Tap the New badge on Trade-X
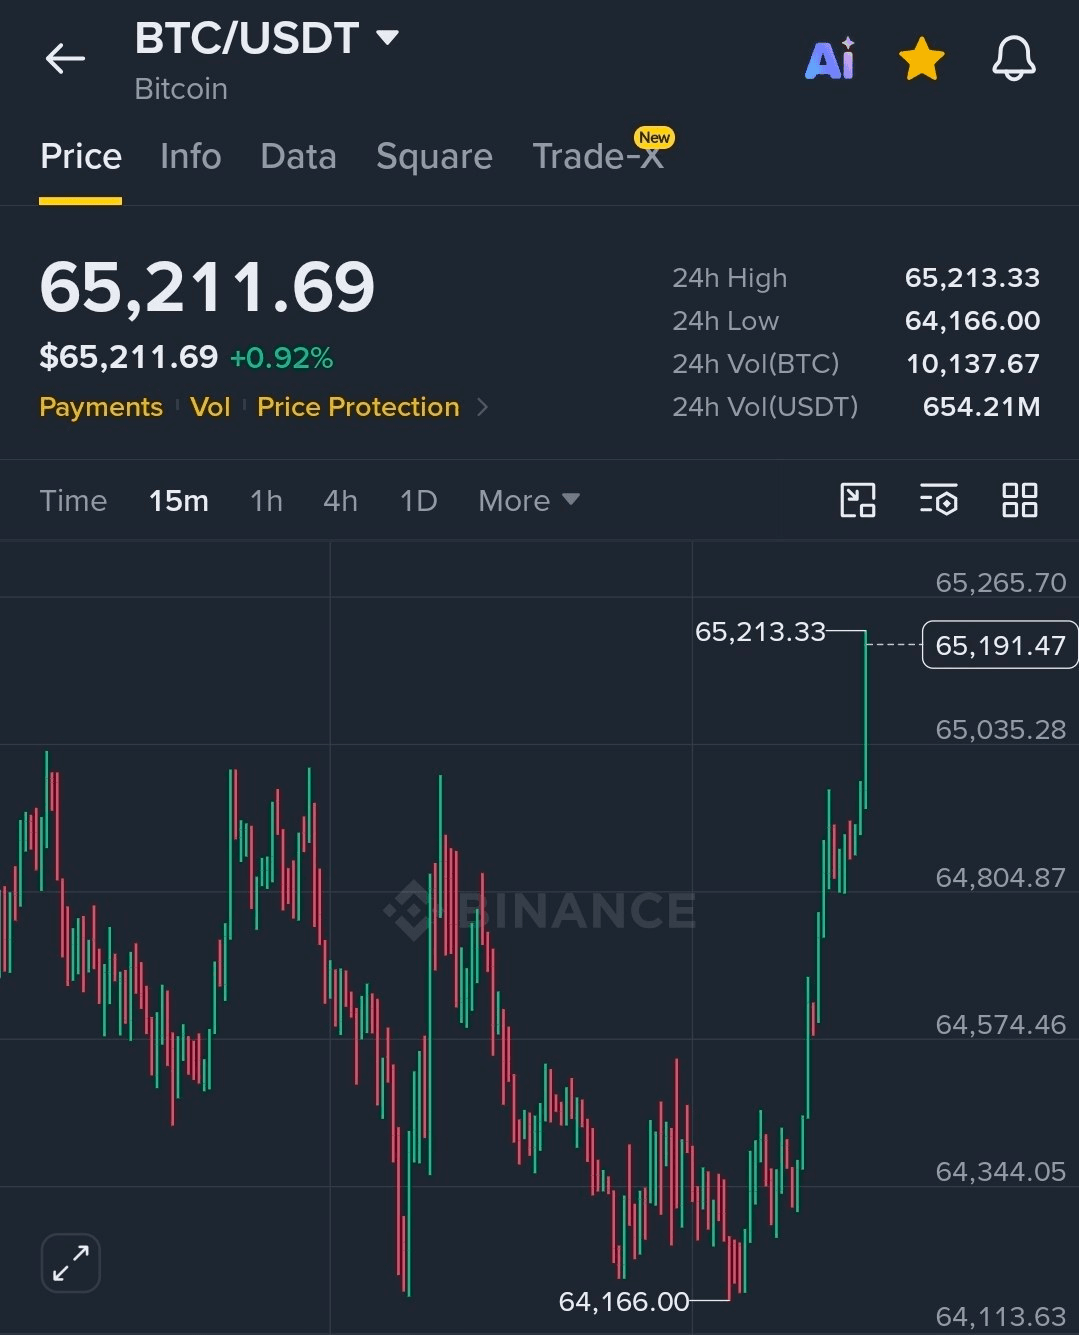Image resolution: width=1079 pixels, height=1335 pixels. tap(654, 137)
